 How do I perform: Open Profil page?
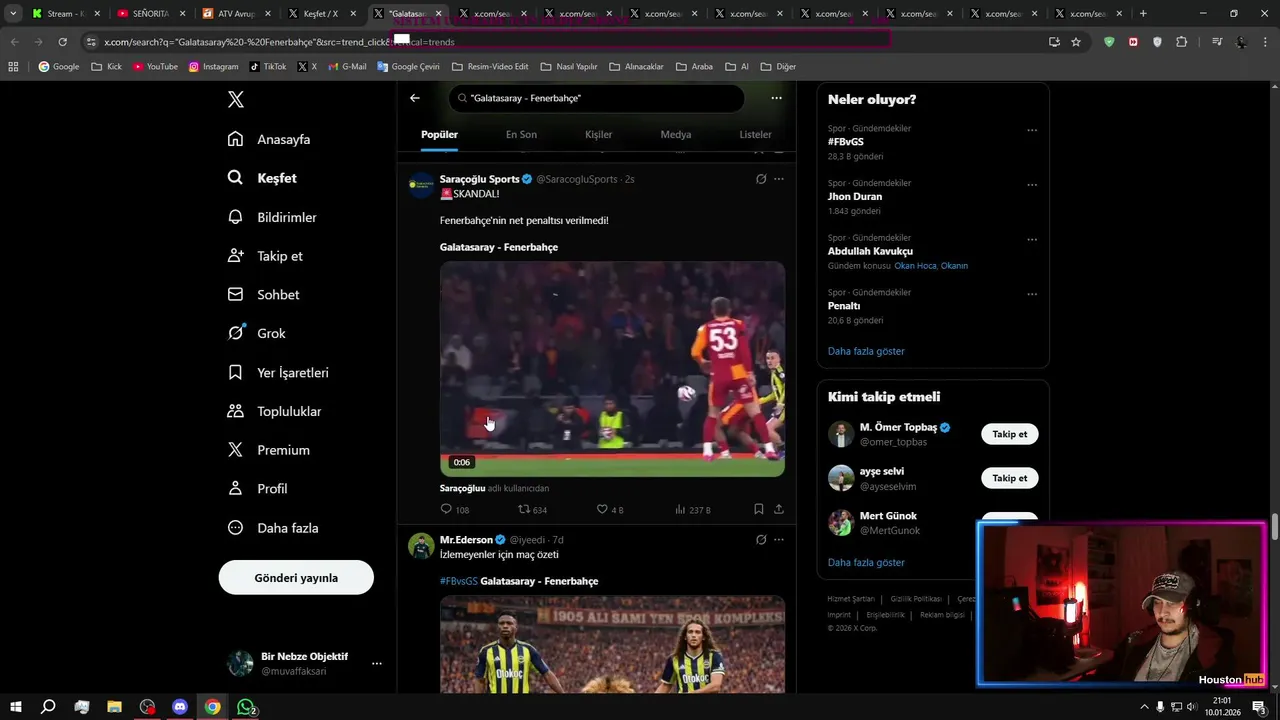coord(257,488)
